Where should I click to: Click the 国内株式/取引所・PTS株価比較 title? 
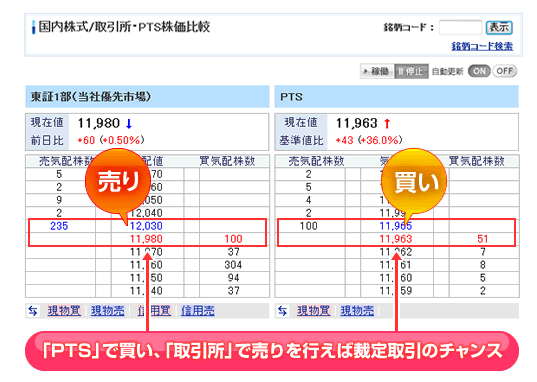124,27
